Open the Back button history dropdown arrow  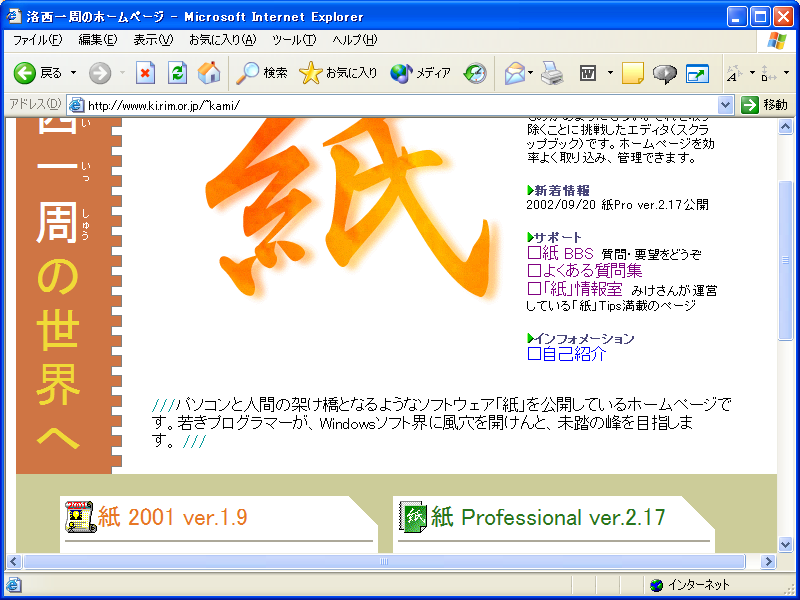click(x=73, y=73)
